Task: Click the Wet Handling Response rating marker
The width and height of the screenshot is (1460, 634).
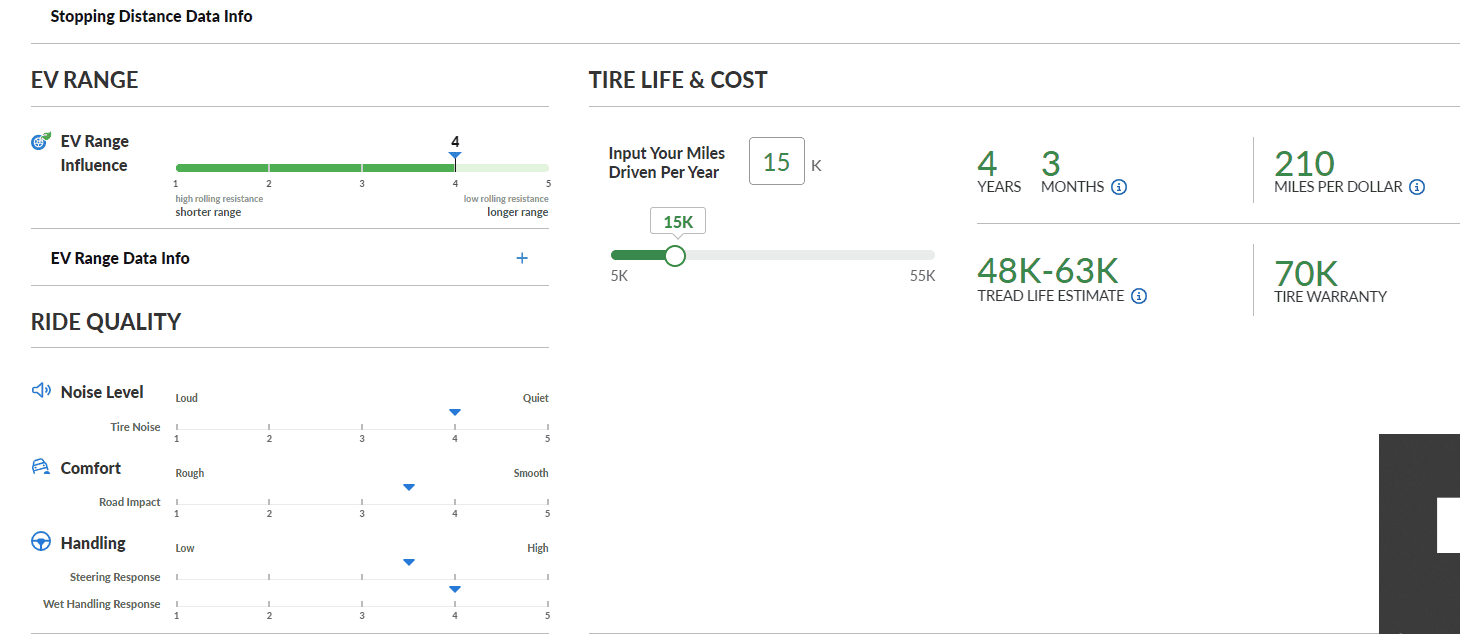Action: (455, 589)
